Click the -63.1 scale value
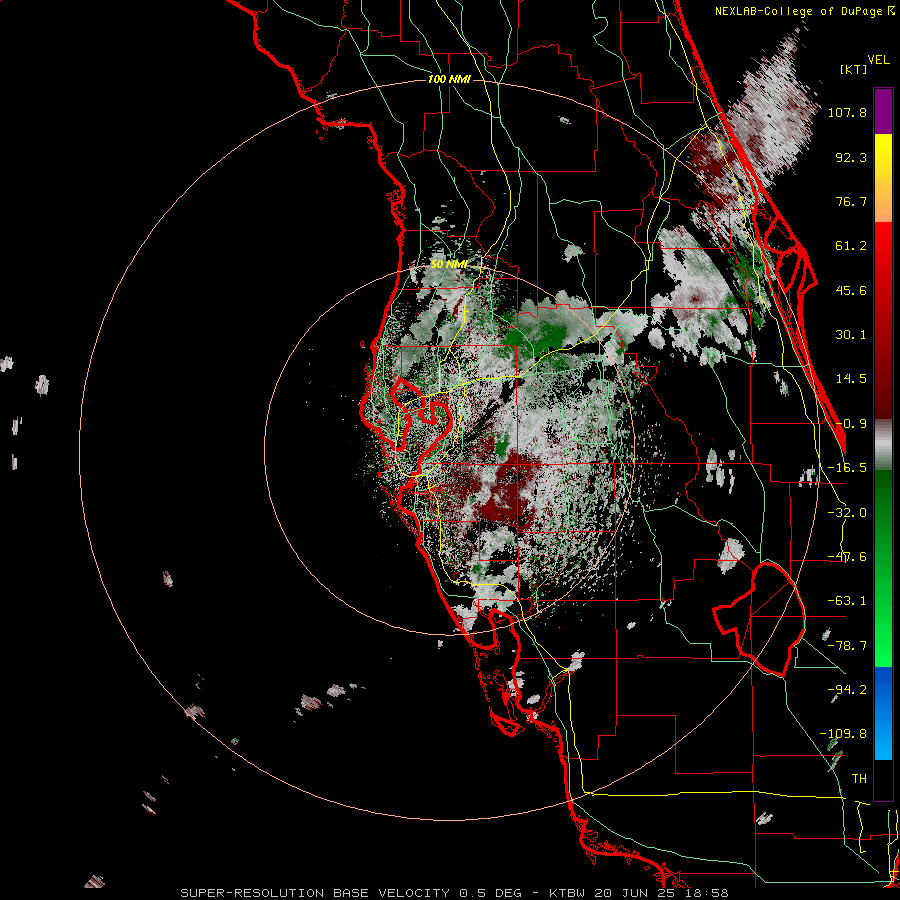 pos(847,601)
